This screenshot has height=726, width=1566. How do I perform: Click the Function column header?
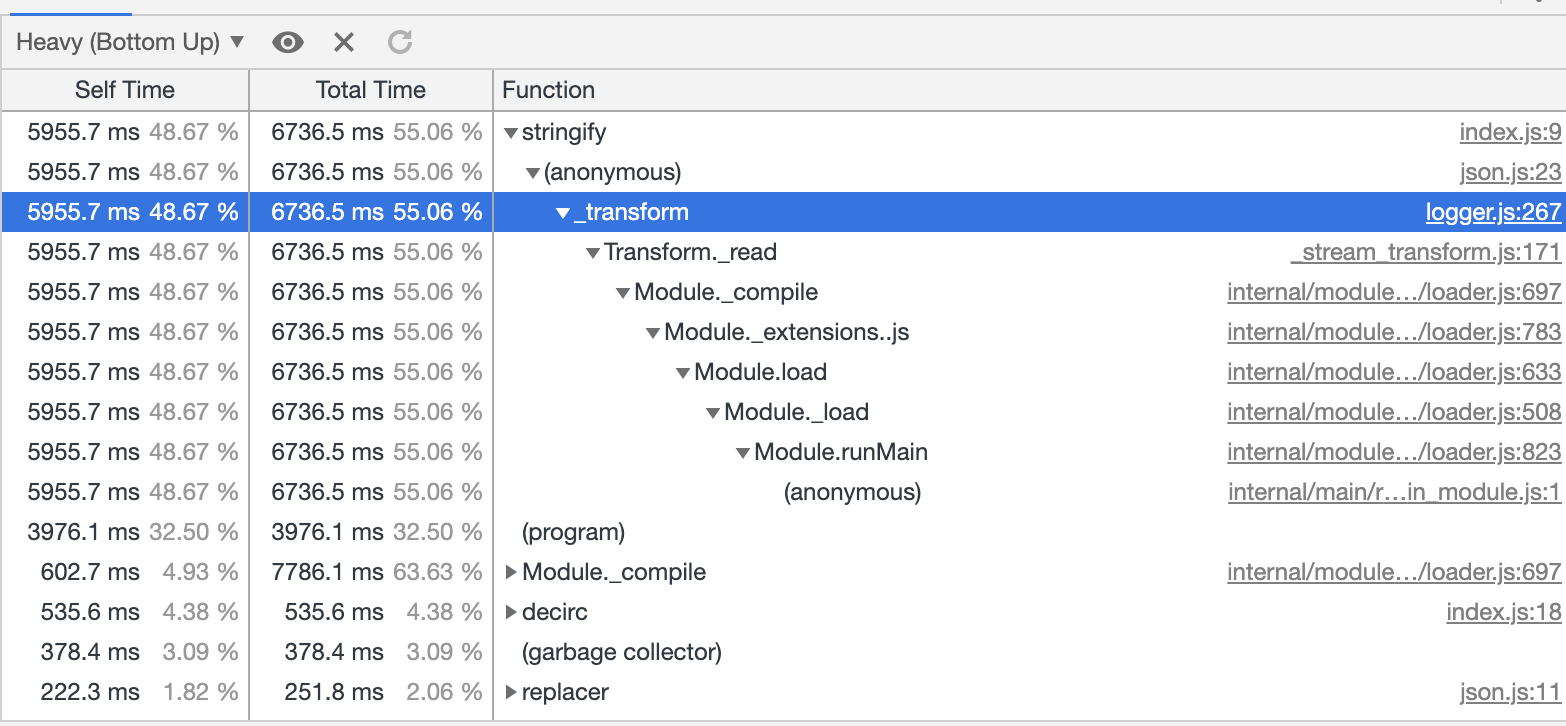pyautogui.click(x=548, y=90)
